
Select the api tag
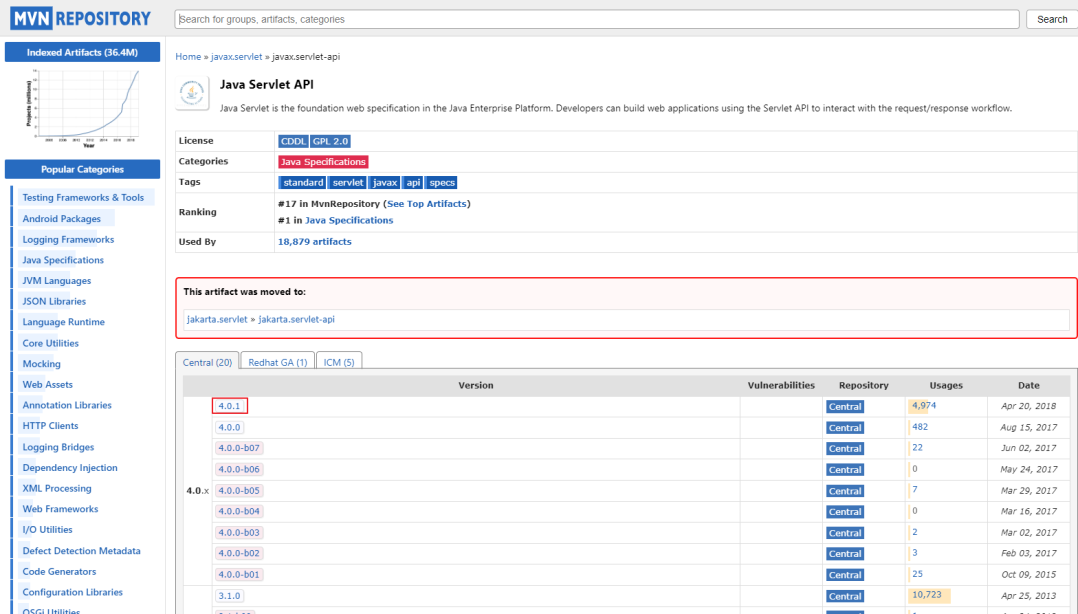click(x=413, y=182)
